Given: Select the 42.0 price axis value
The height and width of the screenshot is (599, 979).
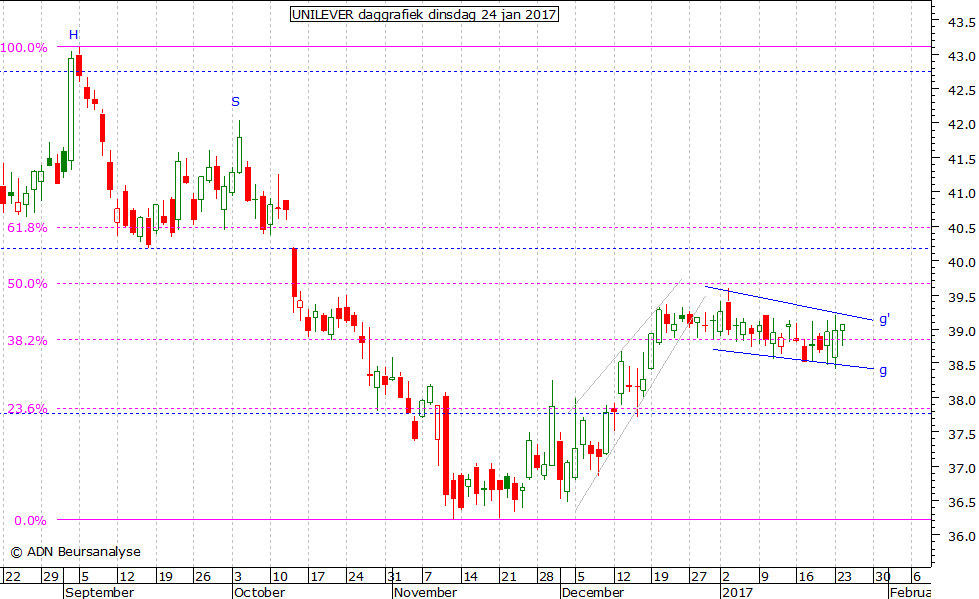Looking at the screenshot, I should click(x=962, y=125).
